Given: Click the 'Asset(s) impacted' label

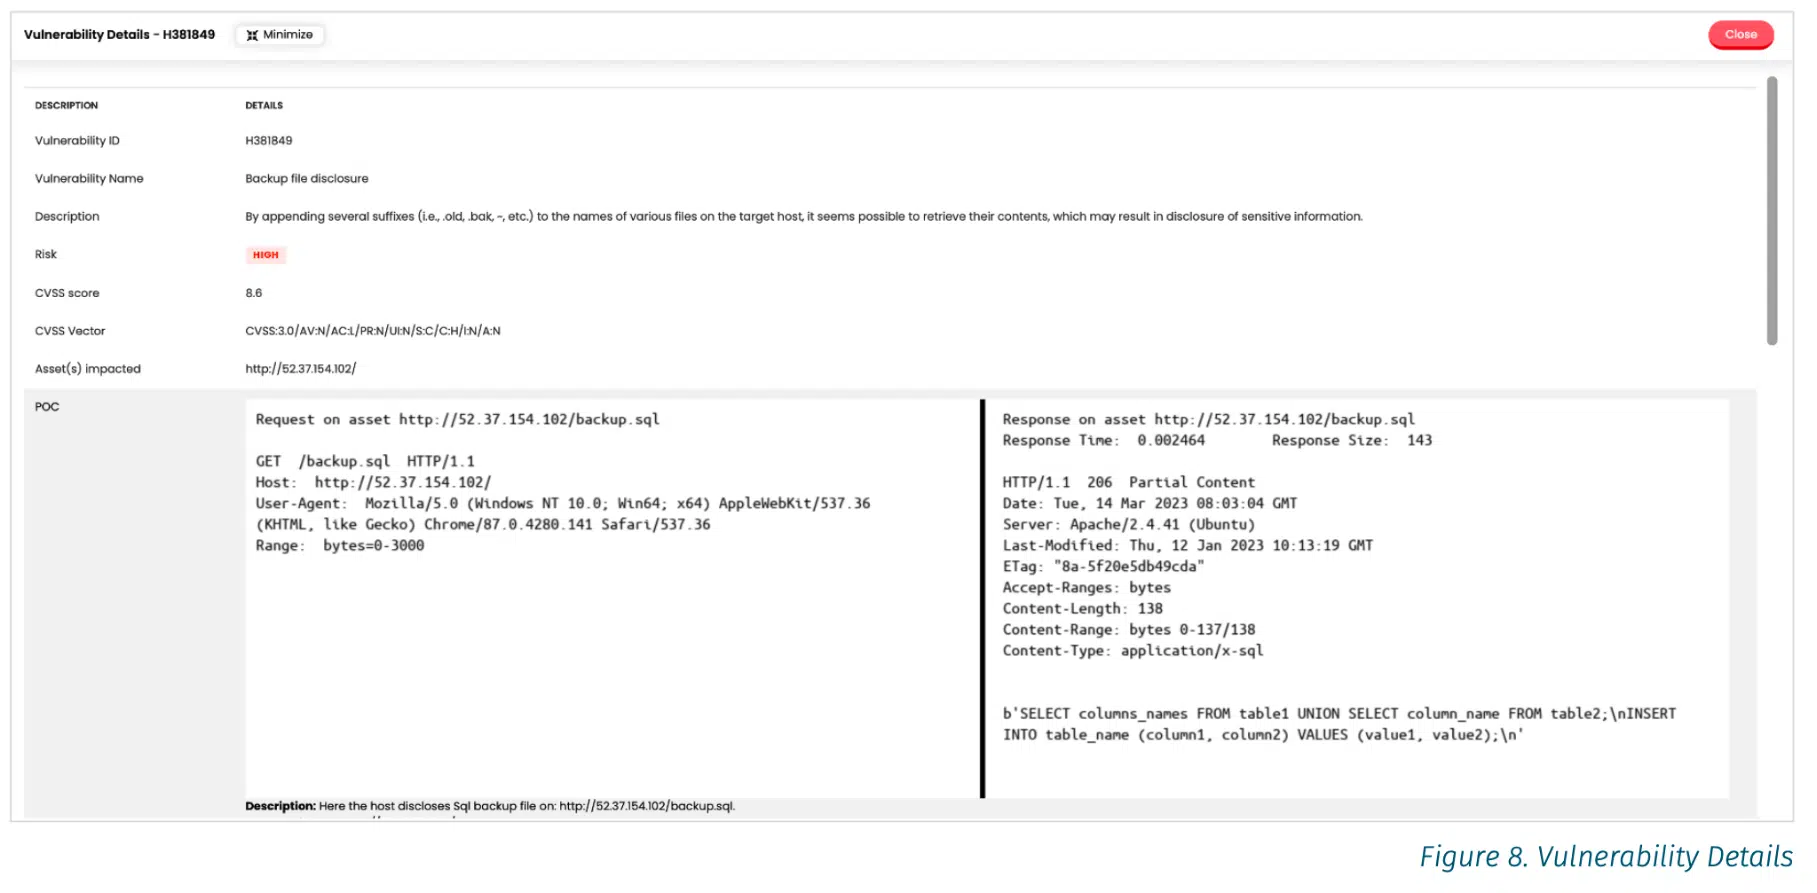Looking at the screenshot, I should coord(88,369).
